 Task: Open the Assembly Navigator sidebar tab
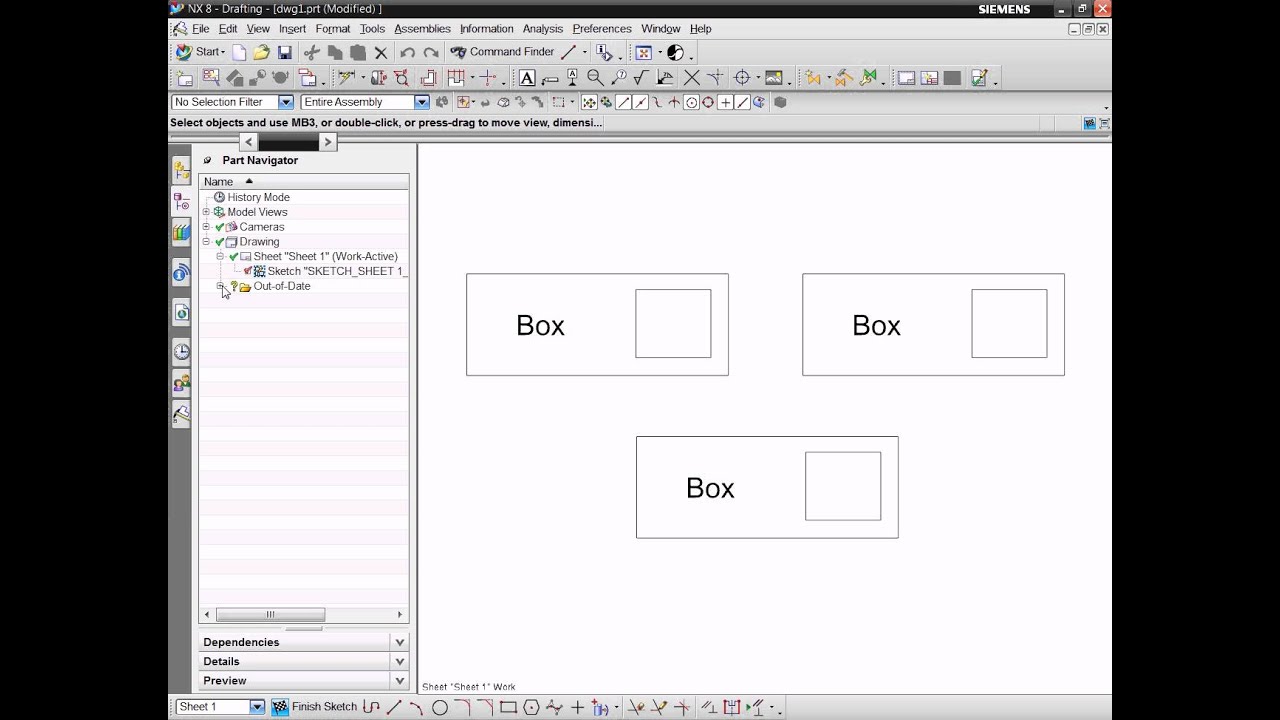click(181, 168)
